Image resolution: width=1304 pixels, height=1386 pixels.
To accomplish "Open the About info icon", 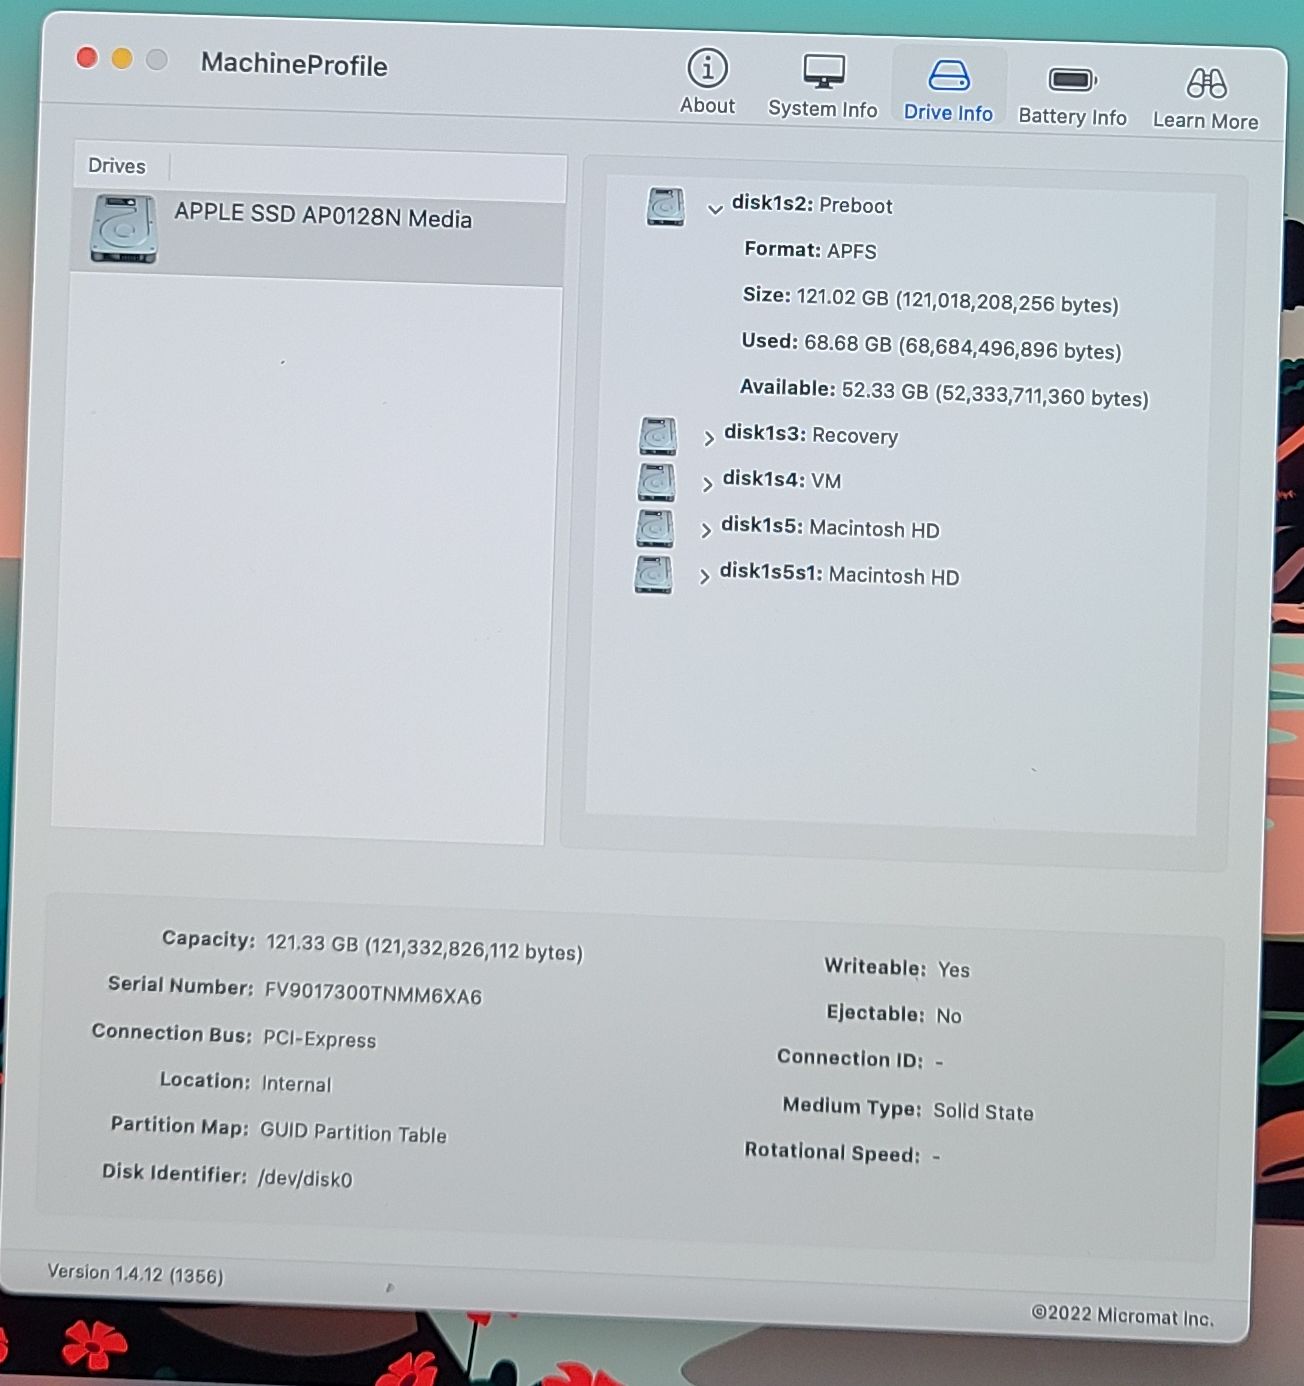I will [x=707, y=68].
